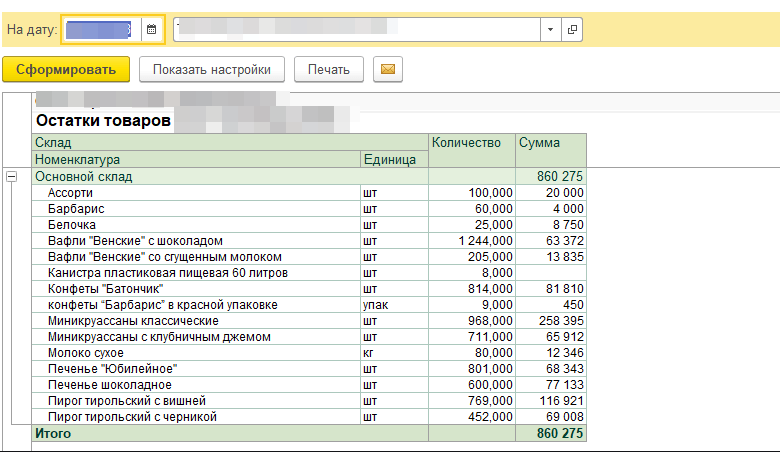Select the Ассорти product row
This screenshot has height=452, width=780.
[x=309, y=193]
